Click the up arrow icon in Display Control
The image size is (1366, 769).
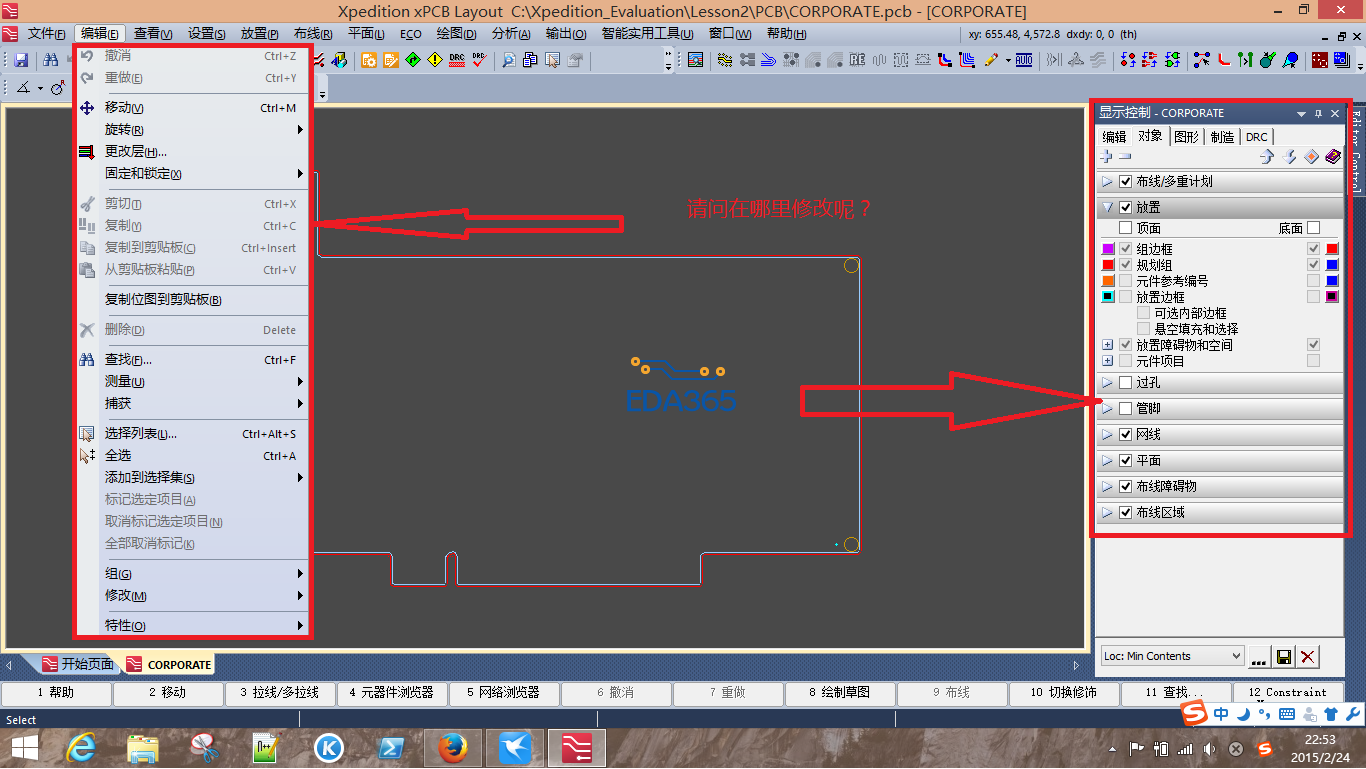1266,157
